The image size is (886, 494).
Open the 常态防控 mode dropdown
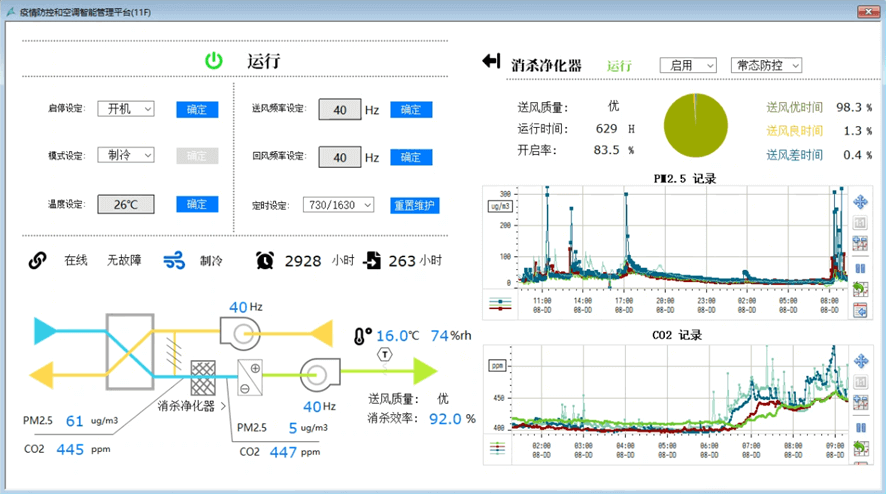point(766,65)
